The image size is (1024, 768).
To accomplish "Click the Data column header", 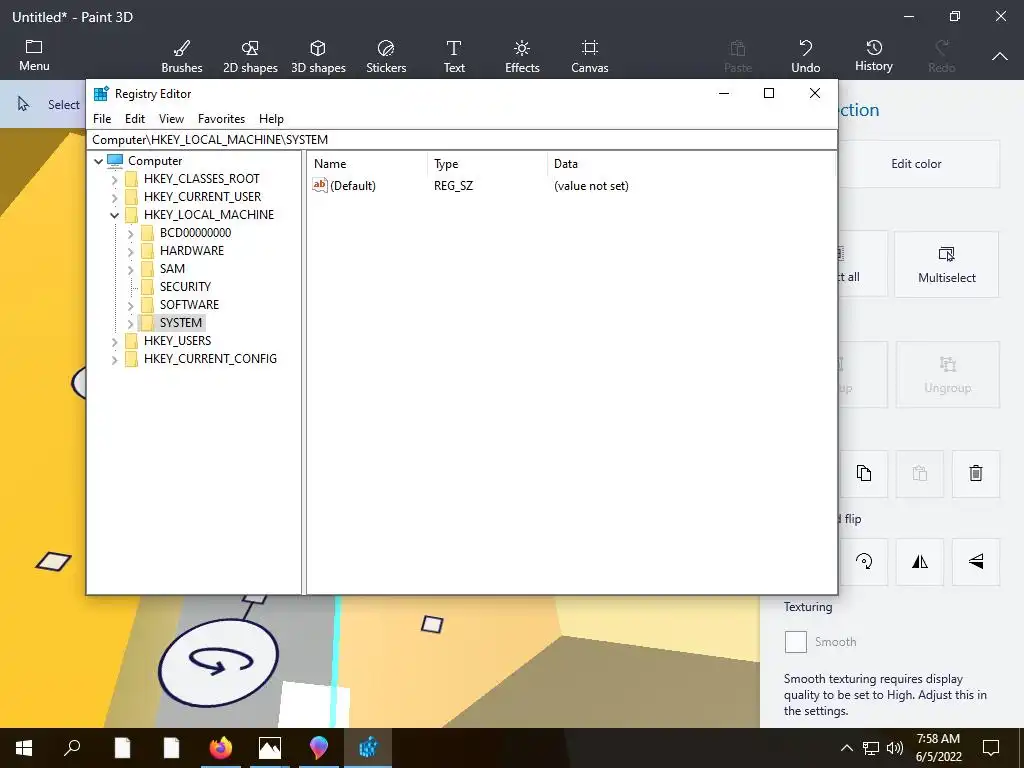I will pyautogui.click(x=691, y=164).
